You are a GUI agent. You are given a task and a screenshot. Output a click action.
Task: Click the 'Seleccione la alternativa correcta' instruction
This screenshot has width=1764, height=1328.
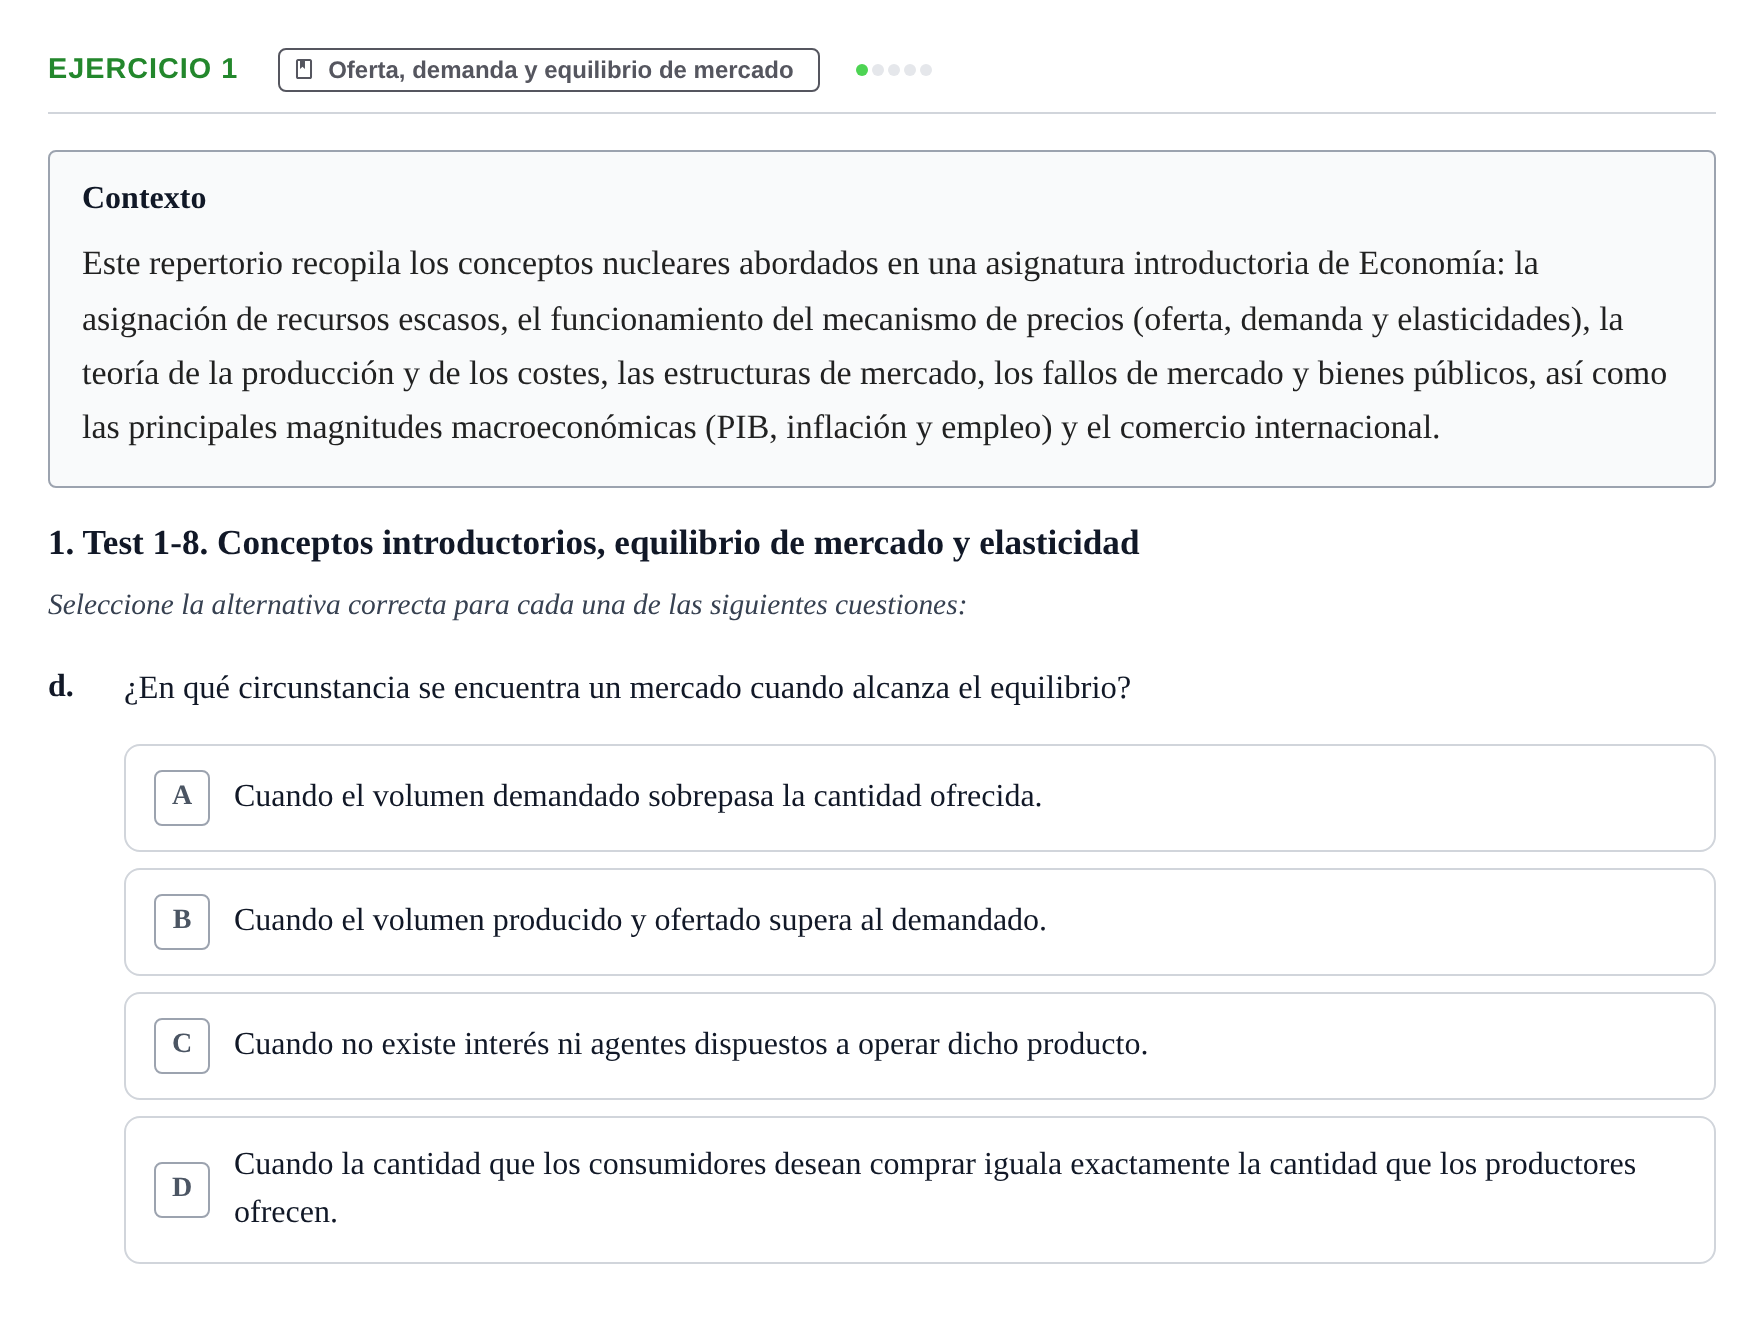tap(507, 605)
